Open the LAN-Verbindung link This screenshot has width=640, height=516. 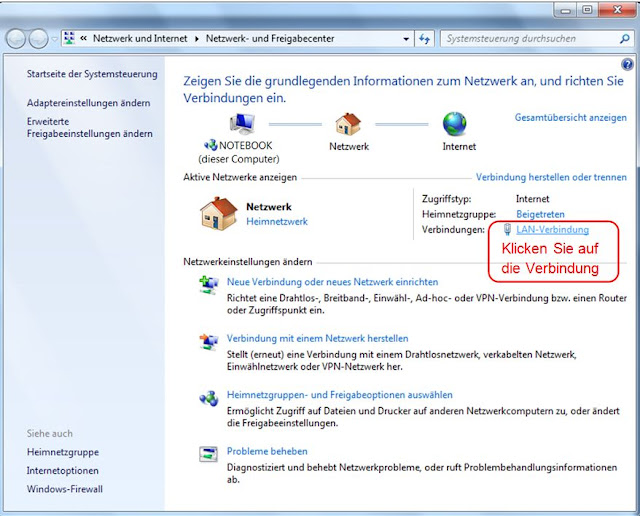click(x=552, y=230)
